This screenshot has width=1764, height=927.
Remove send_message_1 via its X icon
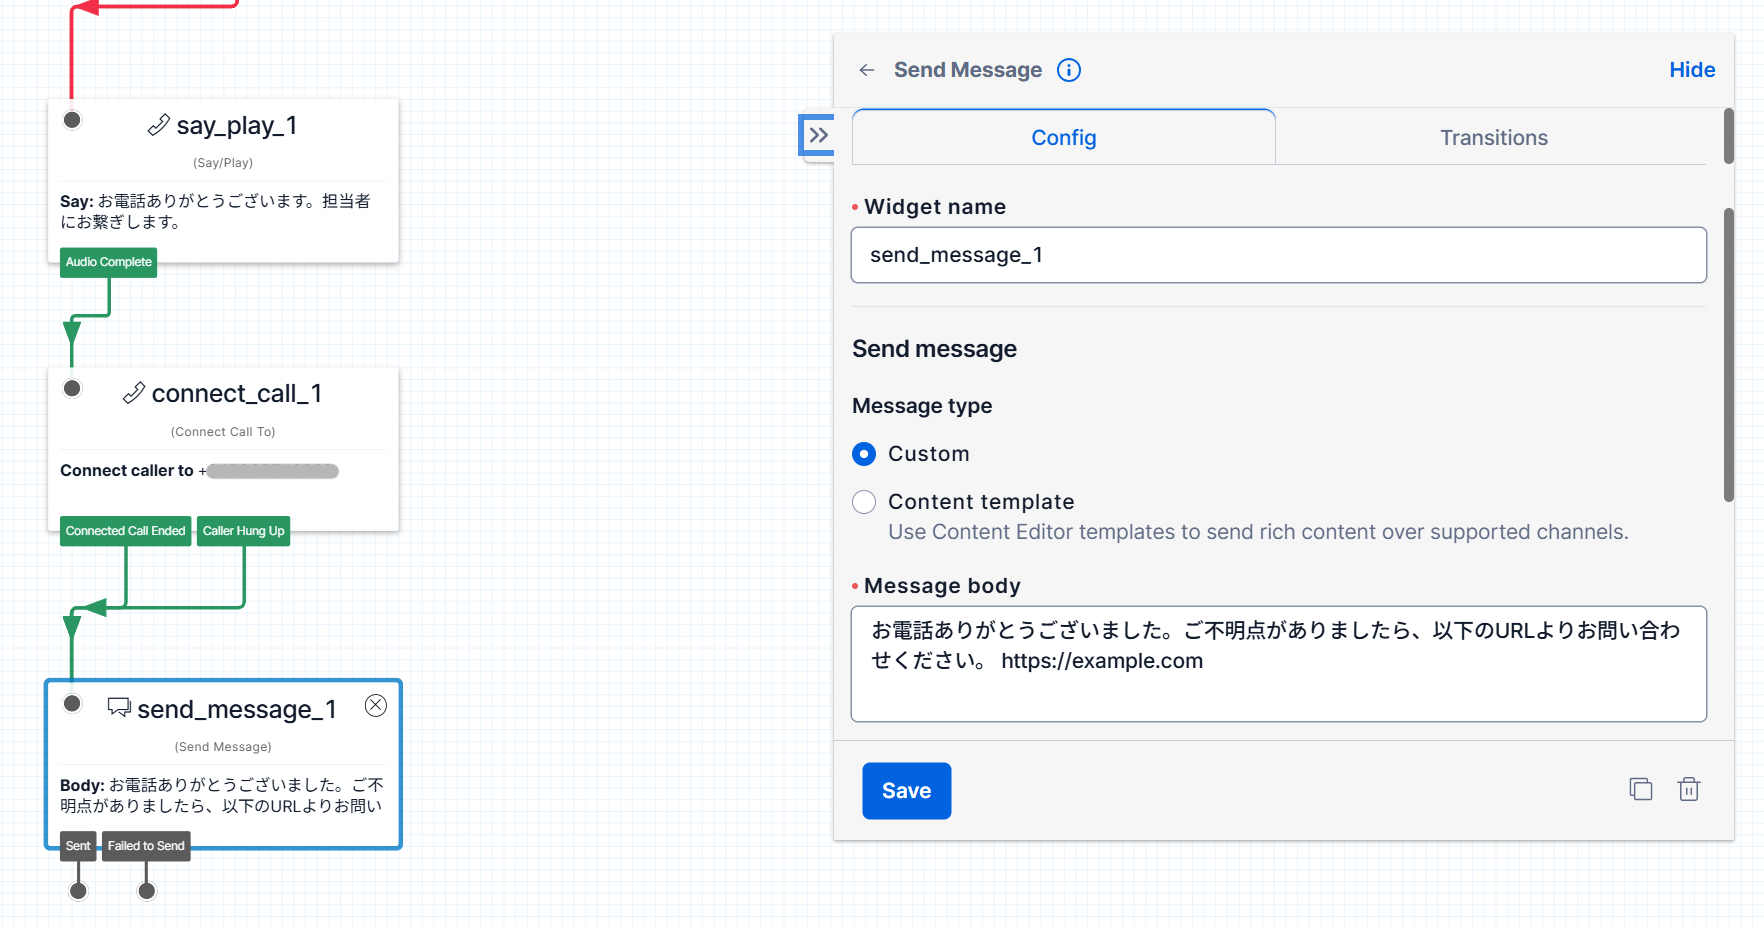(376, 705)
